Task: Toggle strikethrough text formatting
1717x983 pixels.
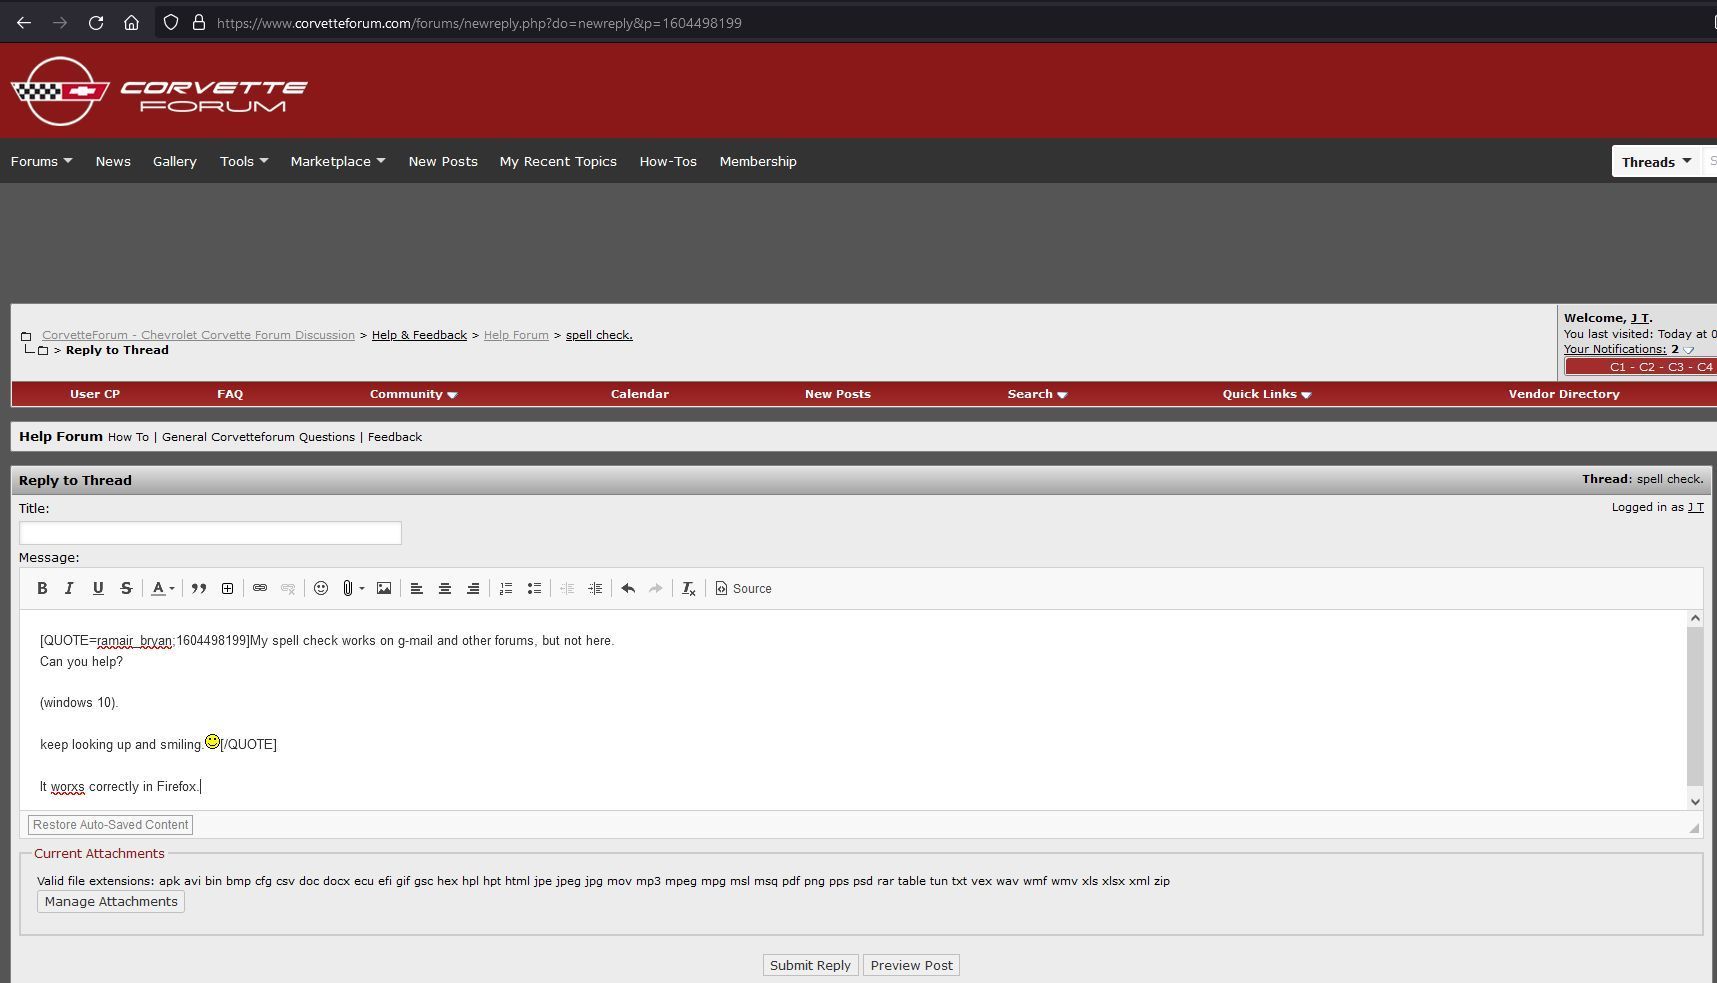Action: coord(126,589)
